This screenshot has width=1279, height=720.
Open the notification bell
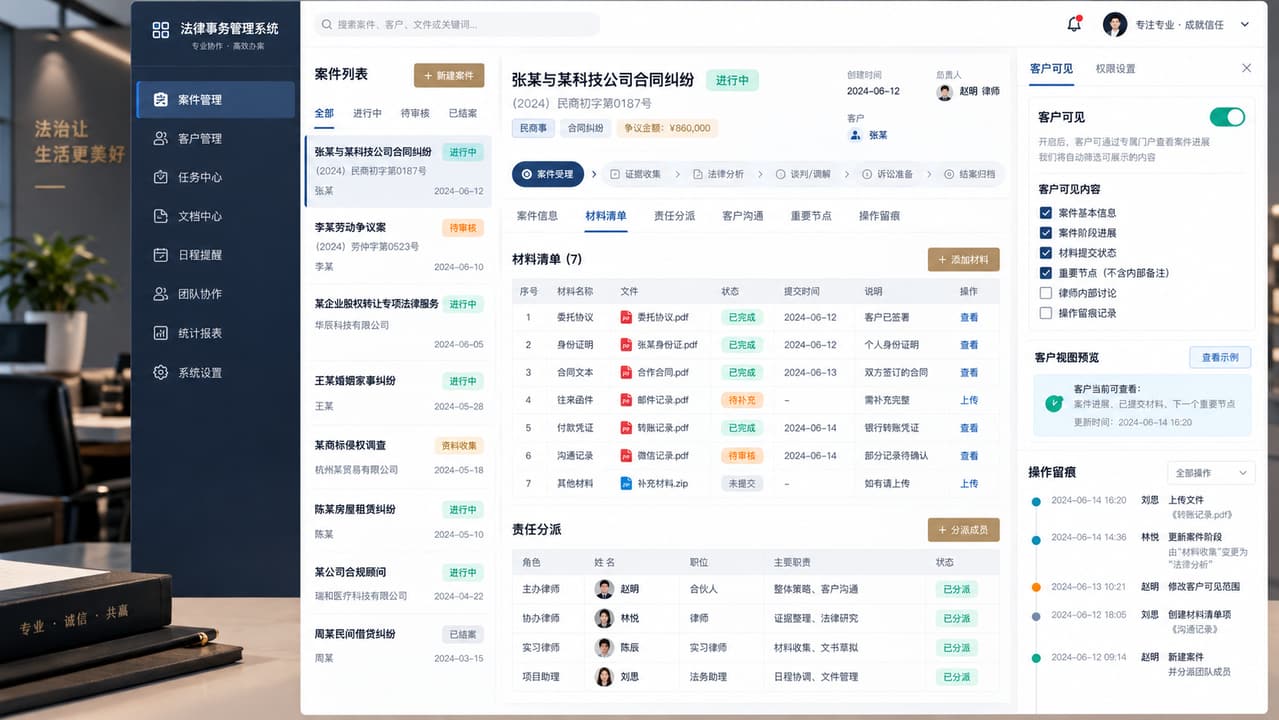coord(1074,24)
